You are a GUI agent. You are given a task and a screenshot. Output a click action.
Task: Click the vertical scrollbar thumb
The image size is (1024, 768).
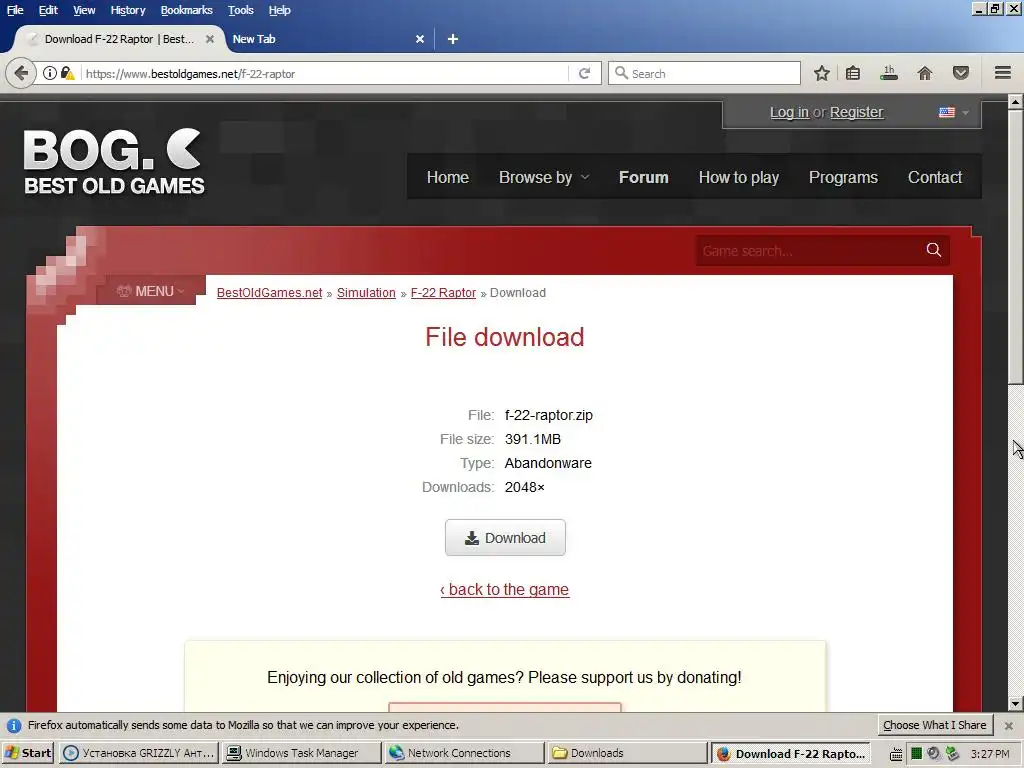[1016, 247]
